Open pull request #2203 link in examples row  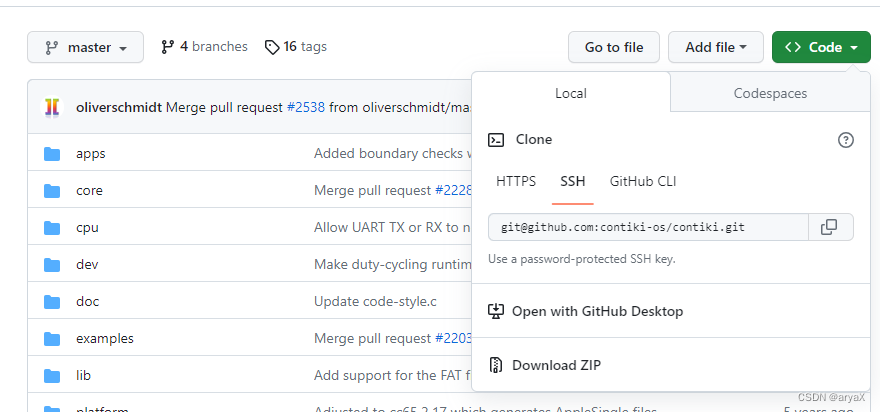[x=453, y=338]
